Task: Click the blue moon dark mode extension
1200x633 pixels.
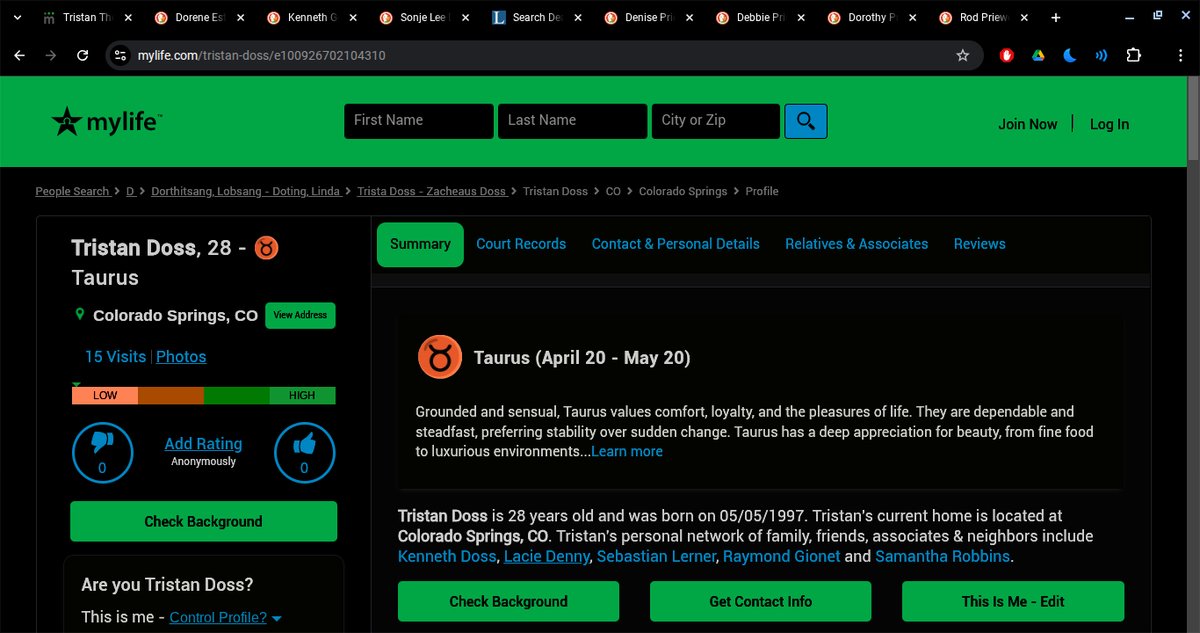Action: click(x=1069, y=56)
